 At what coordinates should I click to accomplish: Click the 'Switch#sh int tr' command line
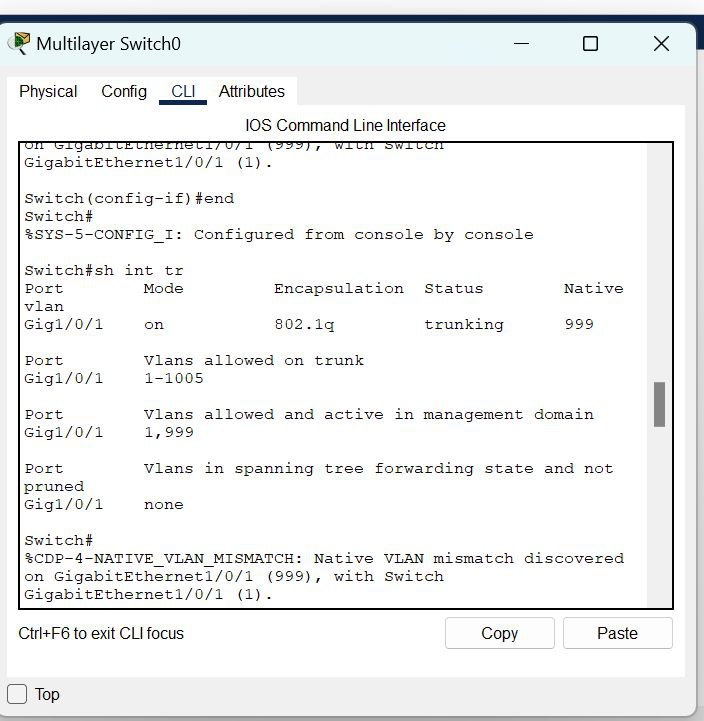click(104, 270)
